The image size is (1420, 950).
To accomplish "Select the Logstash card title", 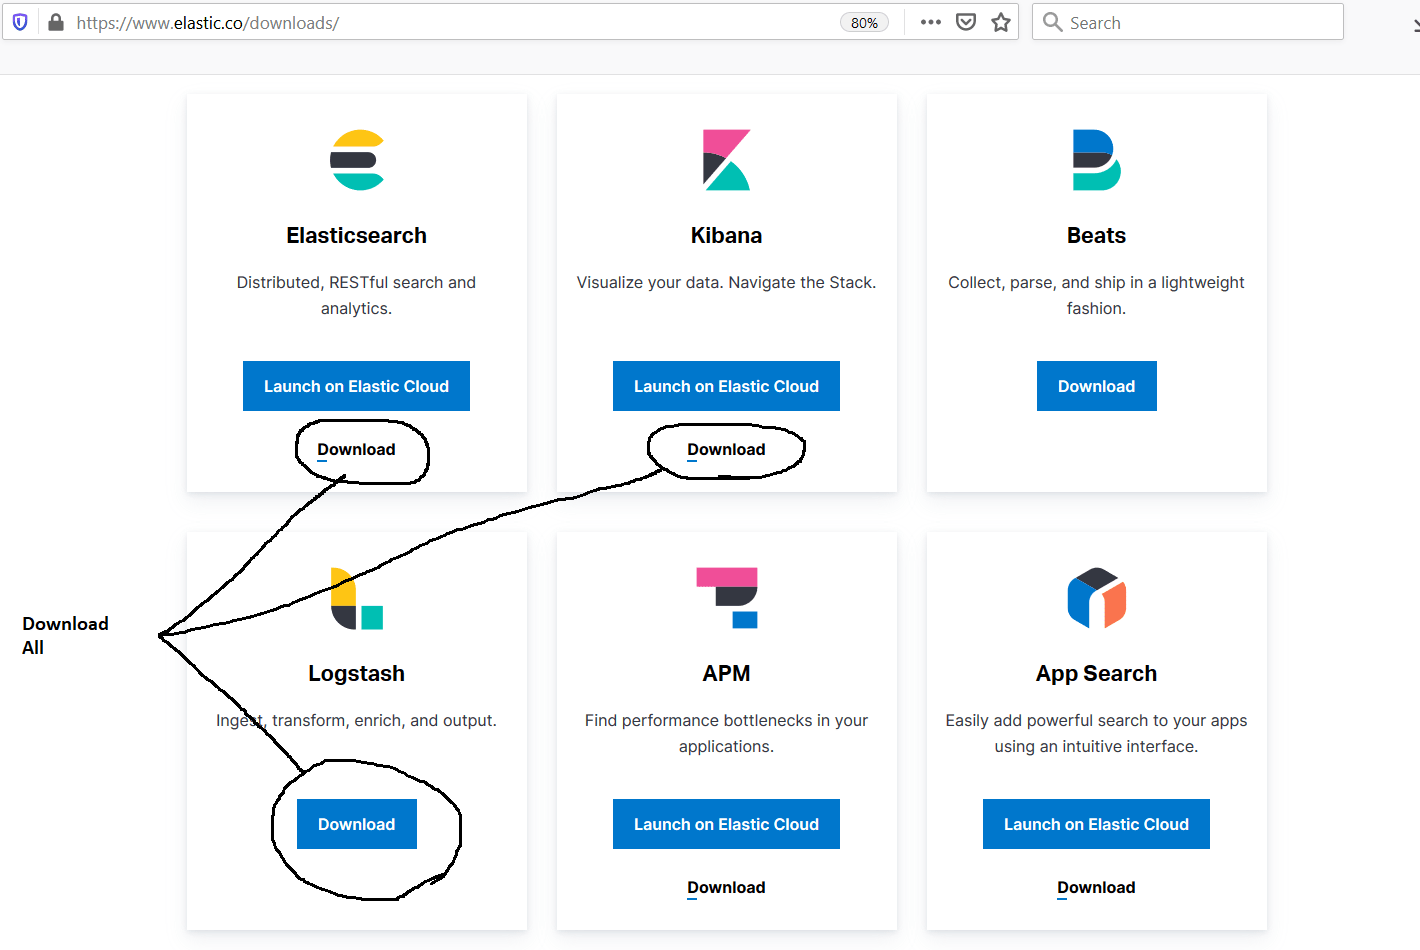I will pyautogui.click(x=357, y=674).
